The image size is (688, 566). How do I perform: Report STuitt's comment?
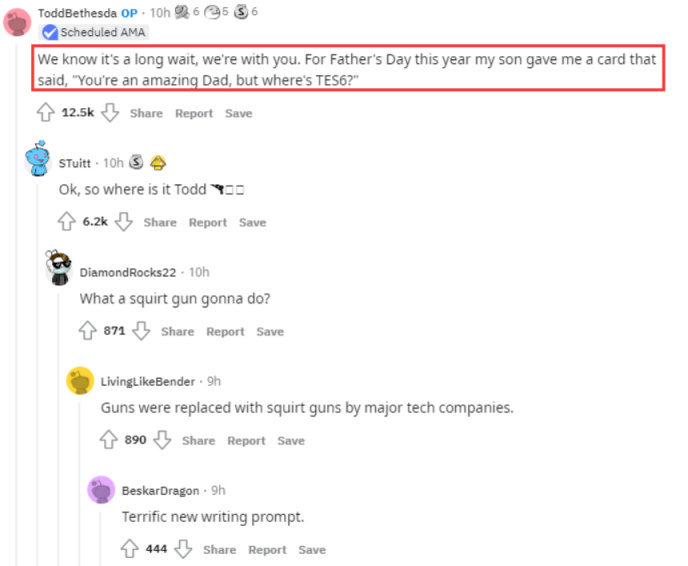(208, 222)
